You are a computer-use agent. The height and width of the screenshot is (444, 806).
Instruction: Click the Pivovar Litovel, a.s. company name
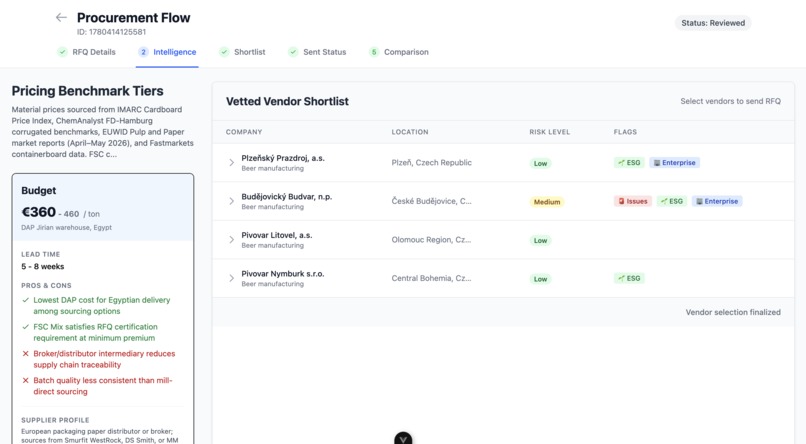(277, 235)
